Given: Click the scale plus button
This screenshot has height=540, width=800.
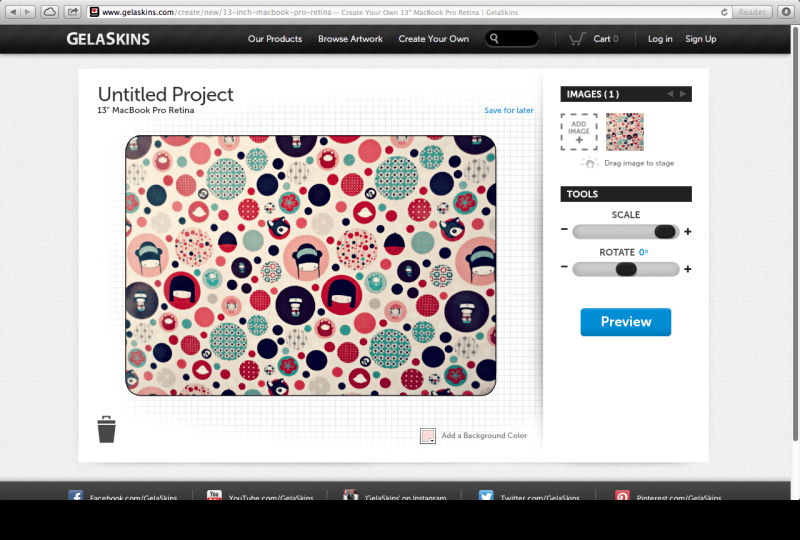Looking at the screenshot, I should click(x=688, y=232).
